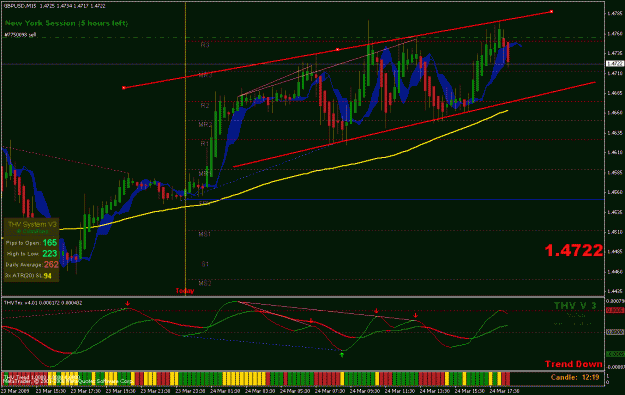625x395 pixels.
Task: Click the 23 Mar 21:30 time label
Action: pyautogui.click(x=155, y=391)
